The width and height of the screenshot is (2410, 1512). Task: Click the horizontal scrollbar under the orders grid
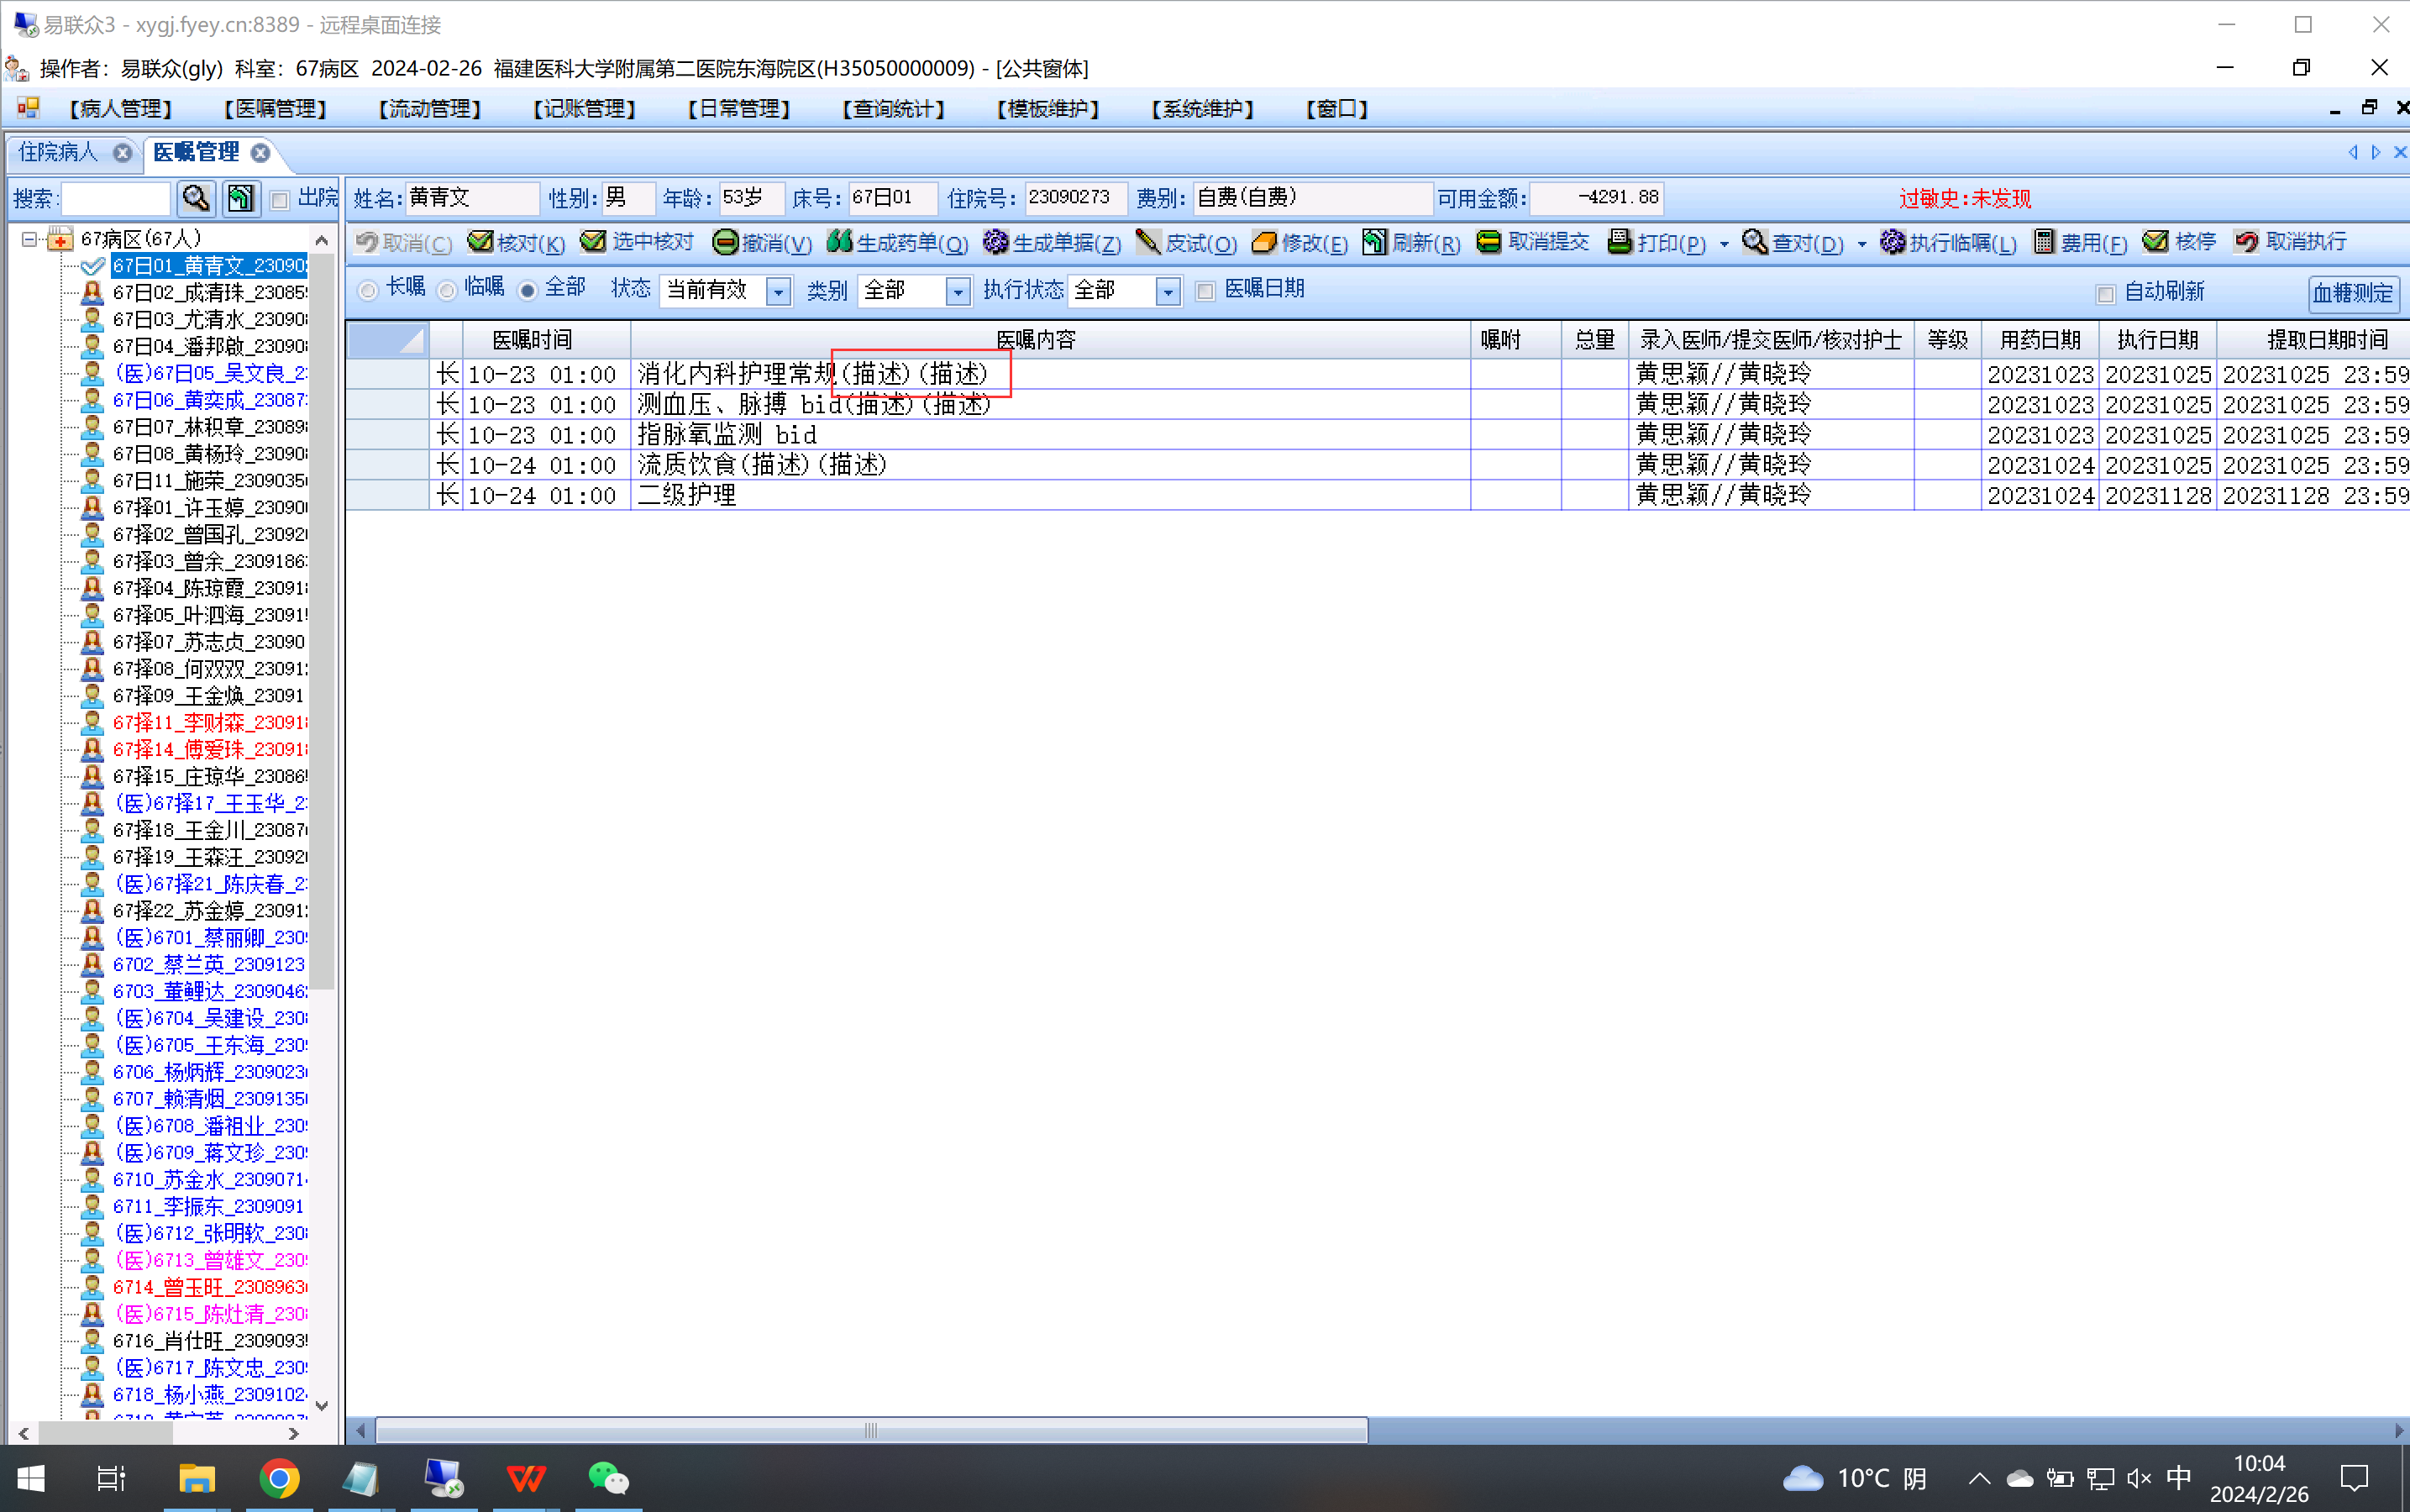pyautogui.click(x=870, y=1430)
